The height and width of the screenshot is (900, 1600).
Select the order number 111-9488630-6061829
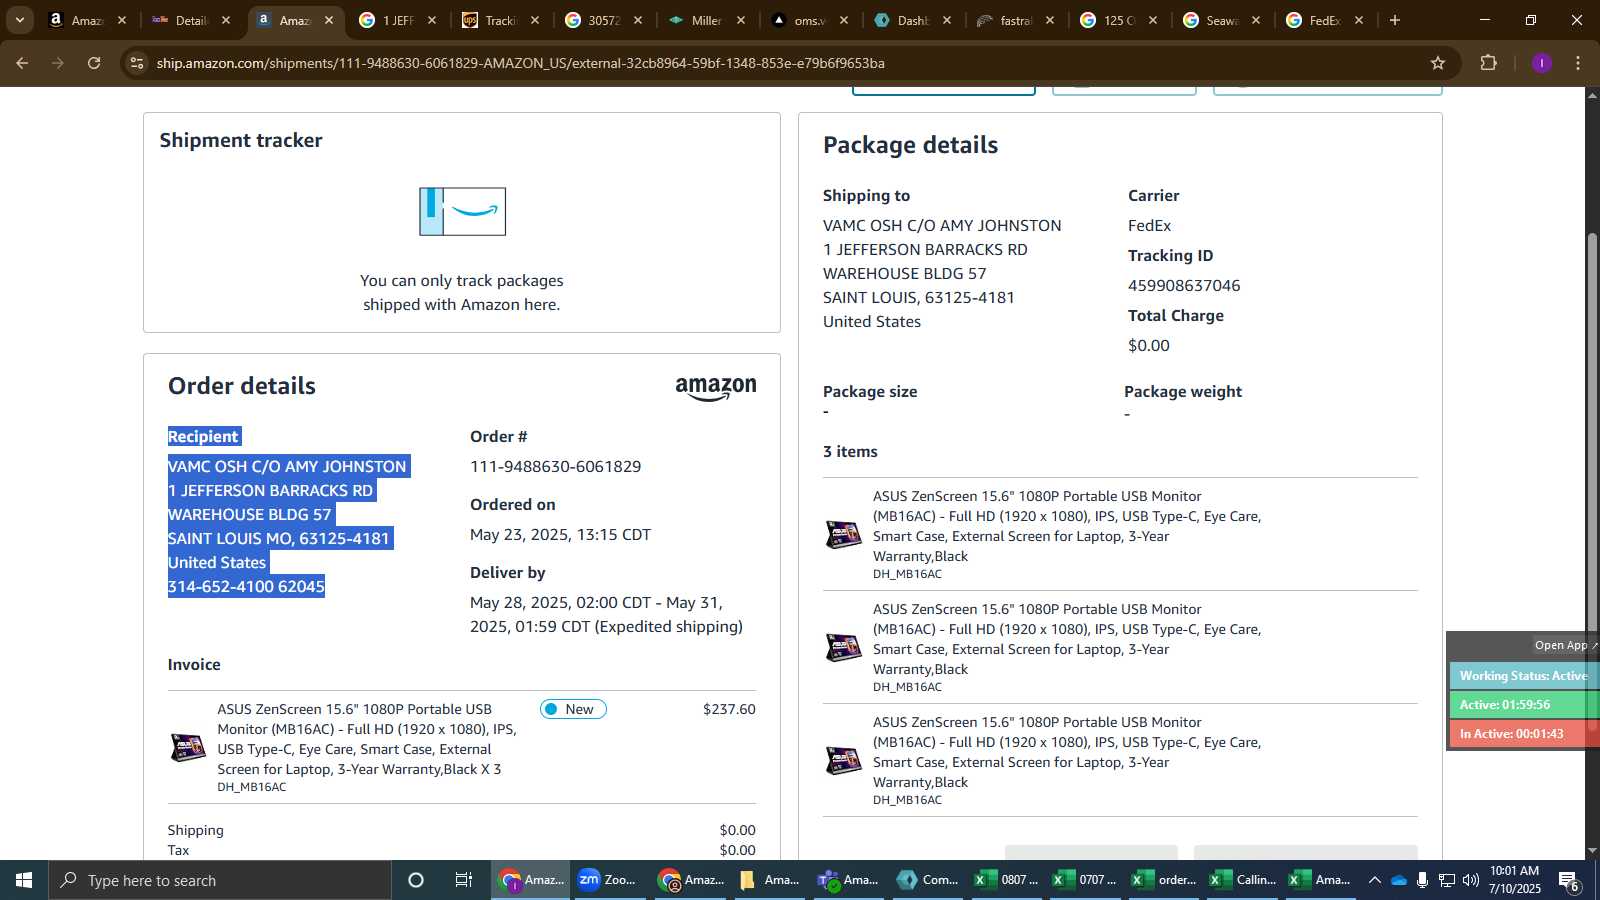[556, 467]
